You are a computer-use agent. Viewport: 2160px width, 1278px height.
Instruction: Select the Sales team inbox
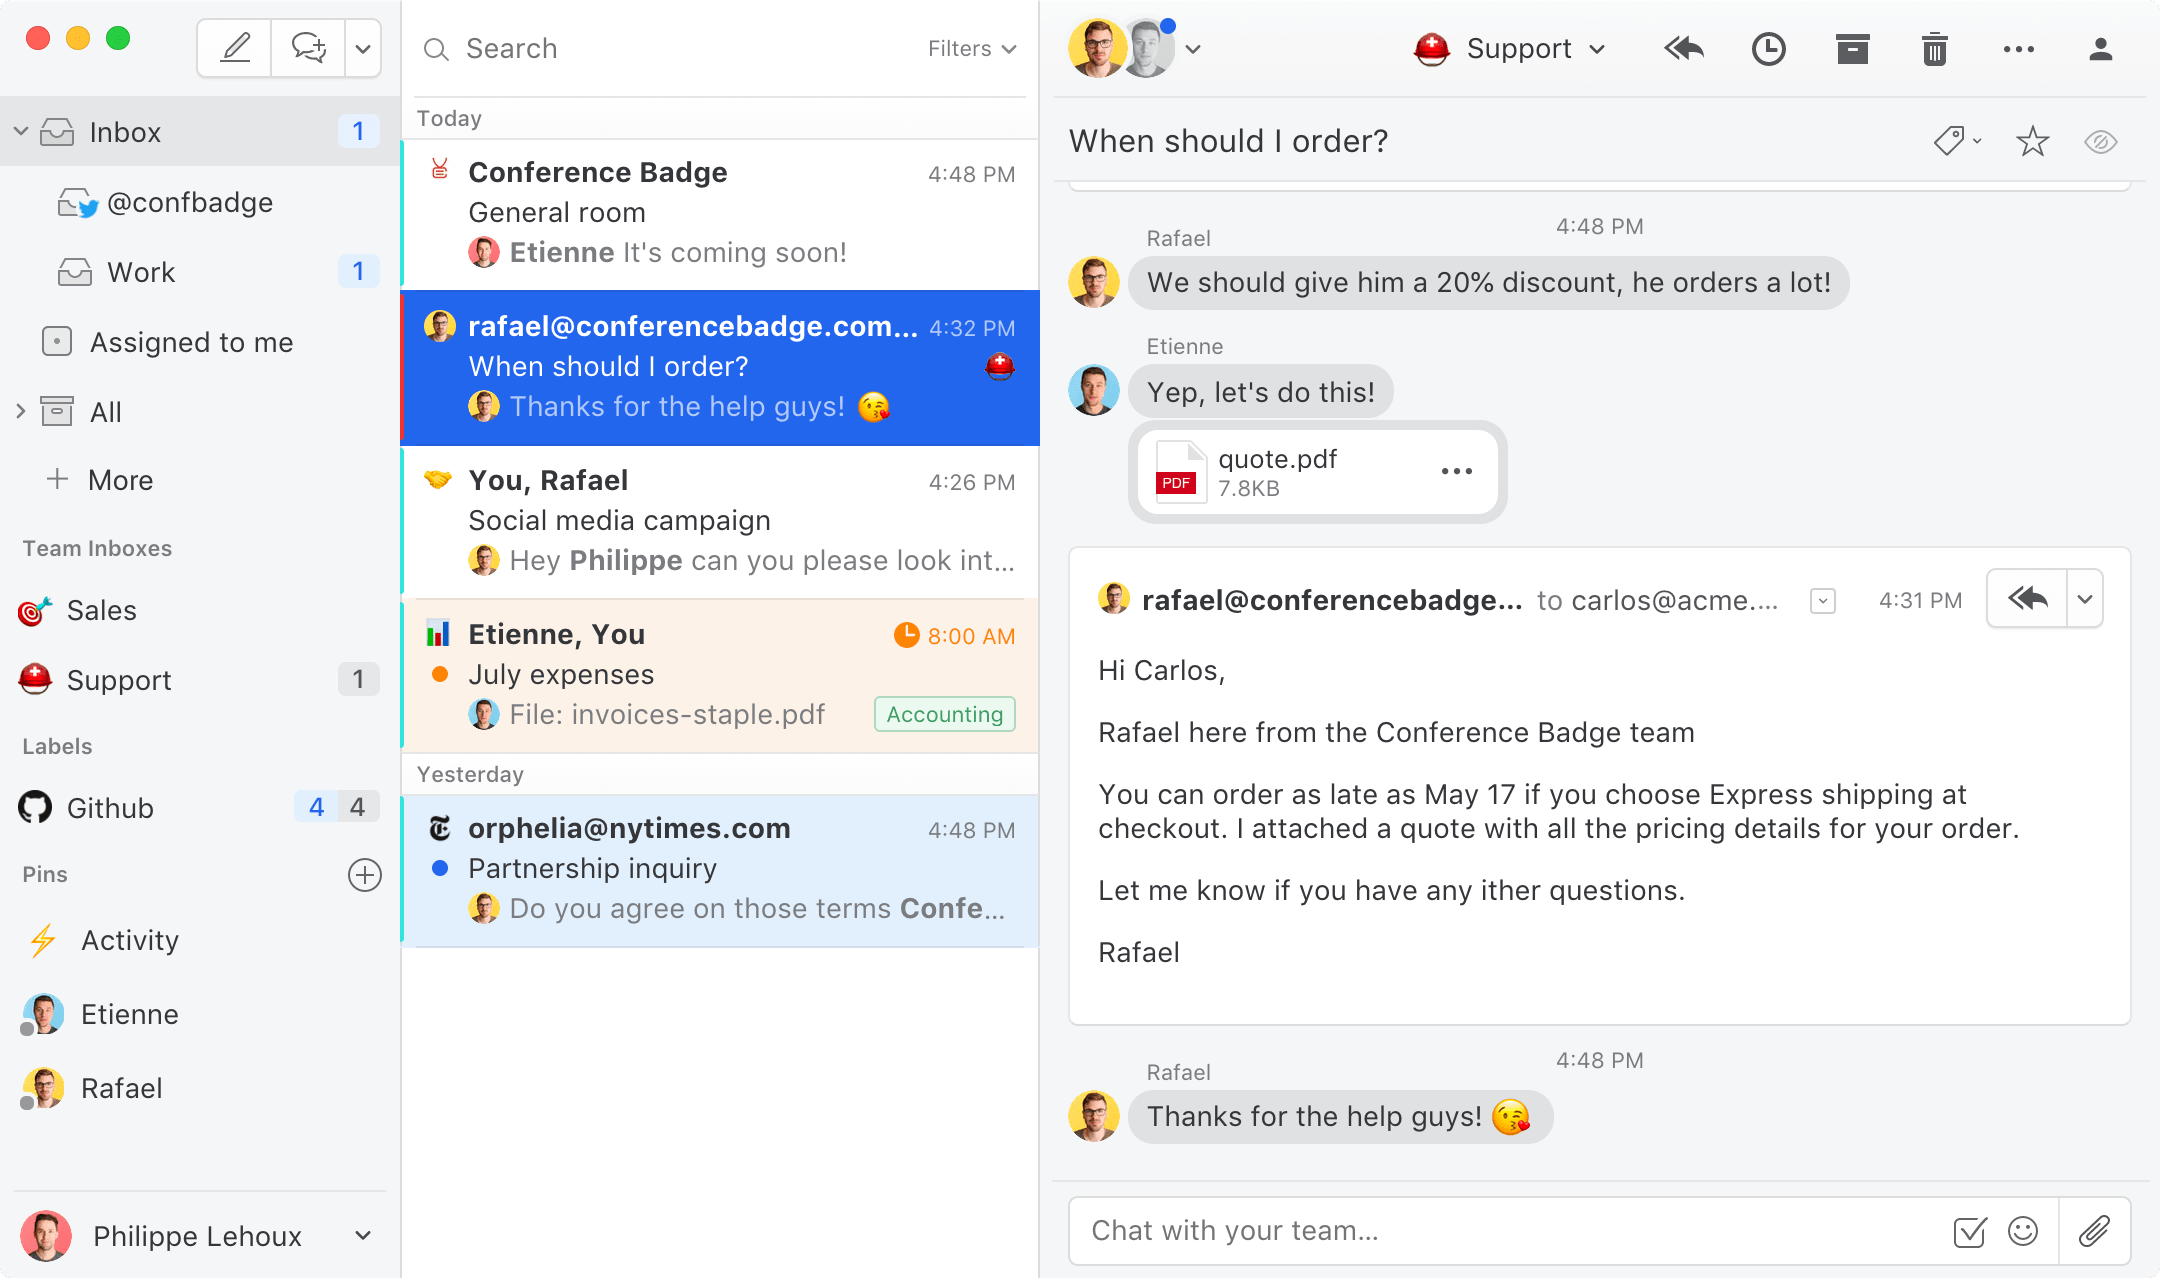click(x=101, y=610)
